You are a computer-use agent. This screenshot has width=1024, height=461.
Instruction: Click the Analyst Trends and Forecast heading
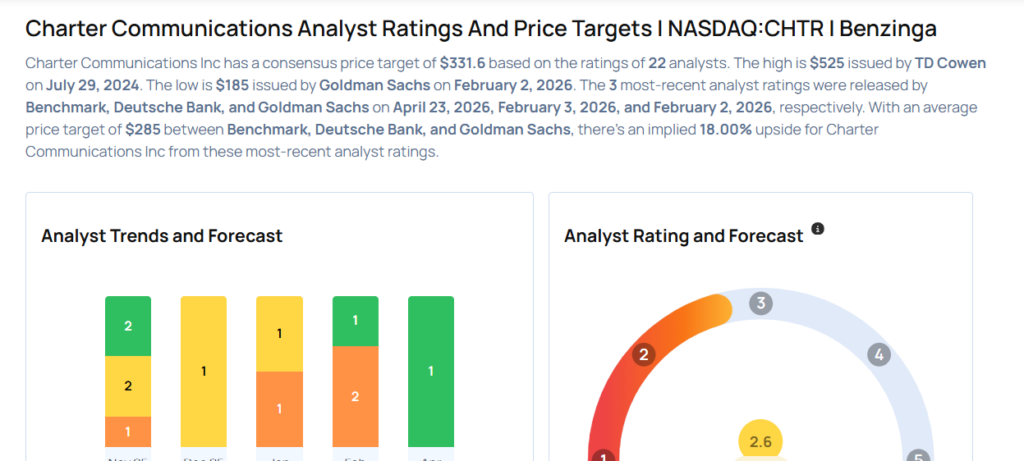click(x=161, y=236)
